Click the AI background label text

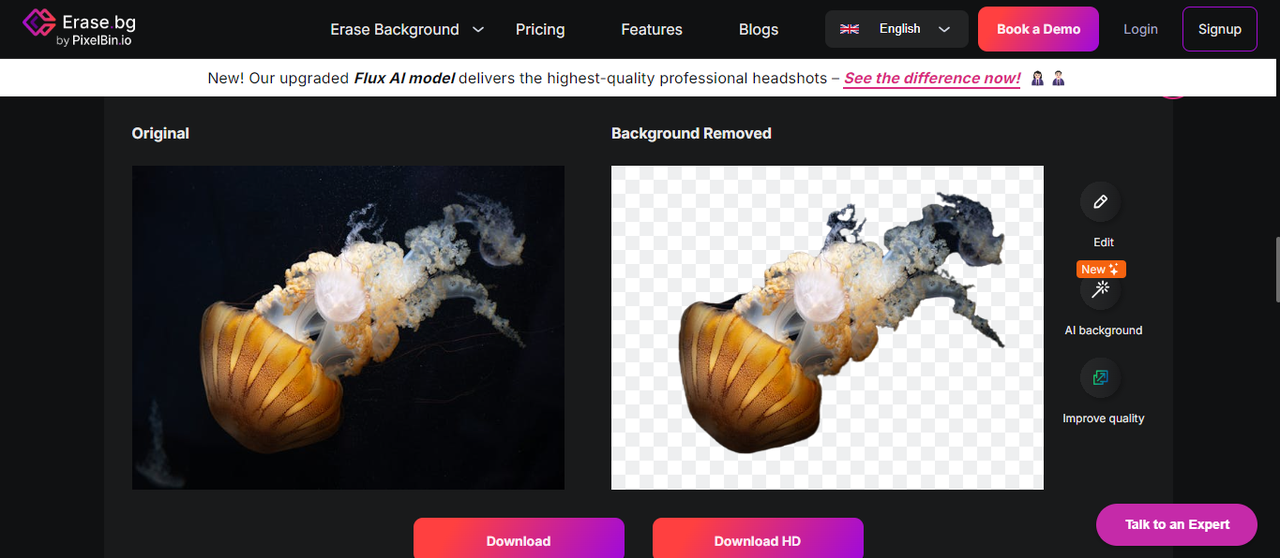click(x=1103, y=330)
